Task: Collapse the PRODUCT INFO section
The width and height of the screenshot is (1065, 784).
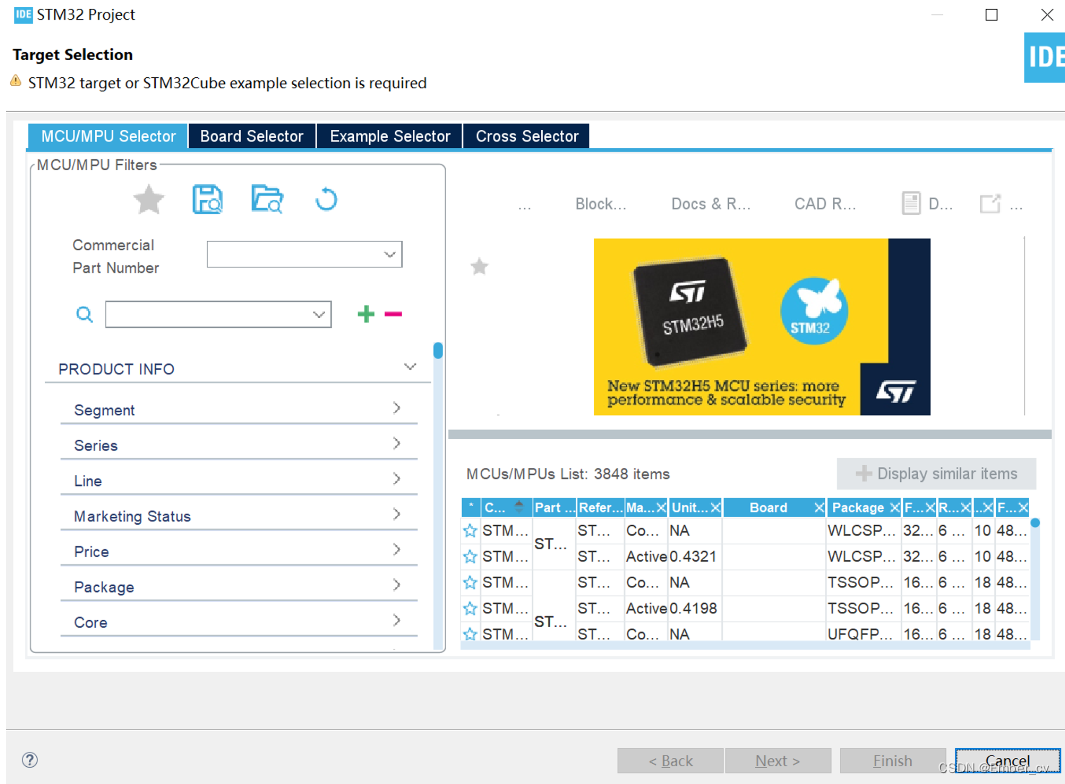Action: 410,367
